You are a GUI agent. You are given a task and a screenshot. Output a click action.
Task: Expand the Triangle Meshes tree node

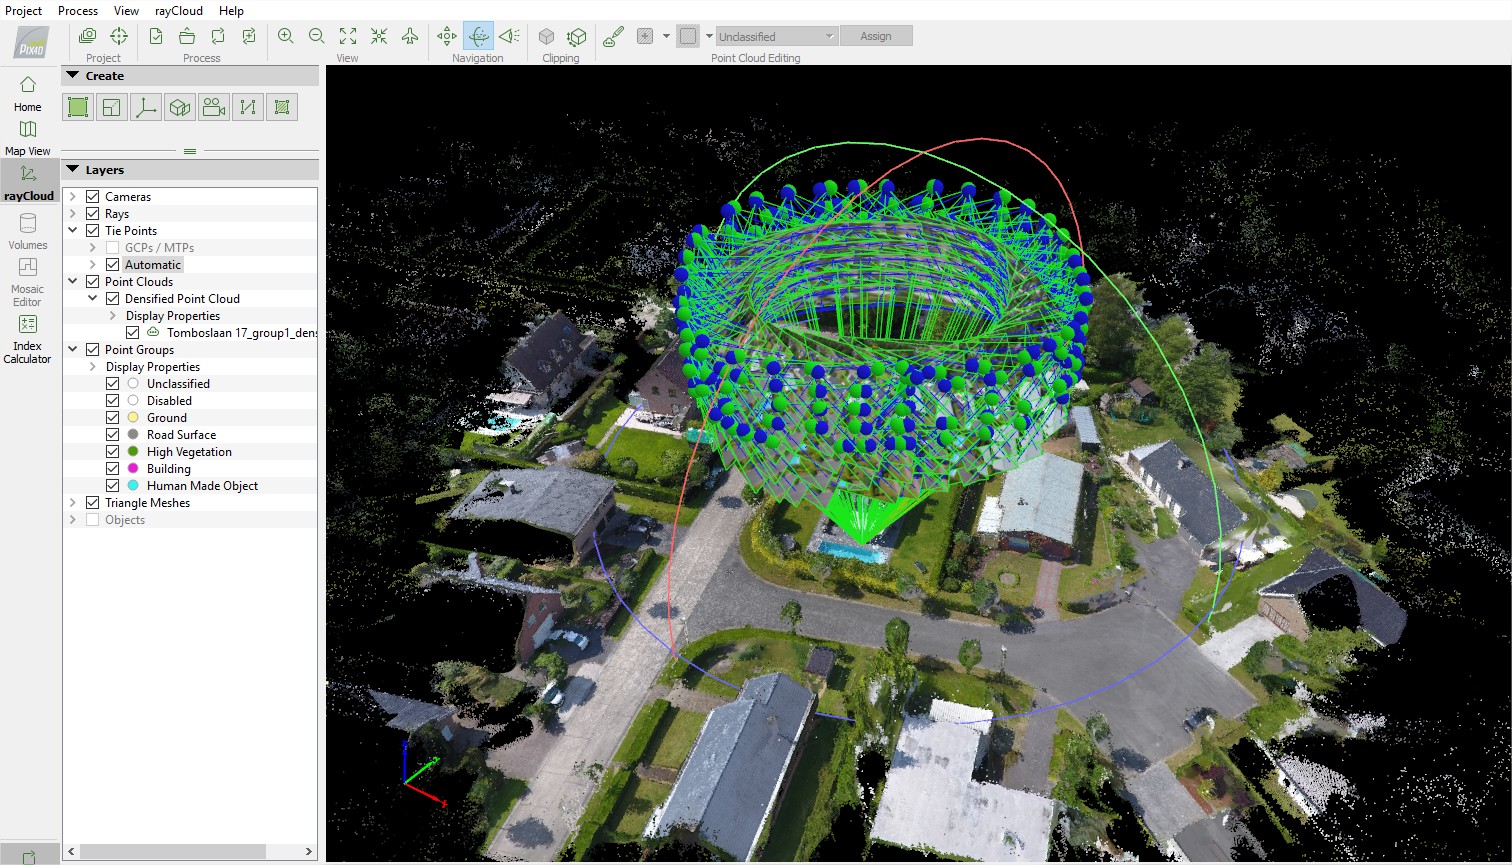(x=73, y=503)
